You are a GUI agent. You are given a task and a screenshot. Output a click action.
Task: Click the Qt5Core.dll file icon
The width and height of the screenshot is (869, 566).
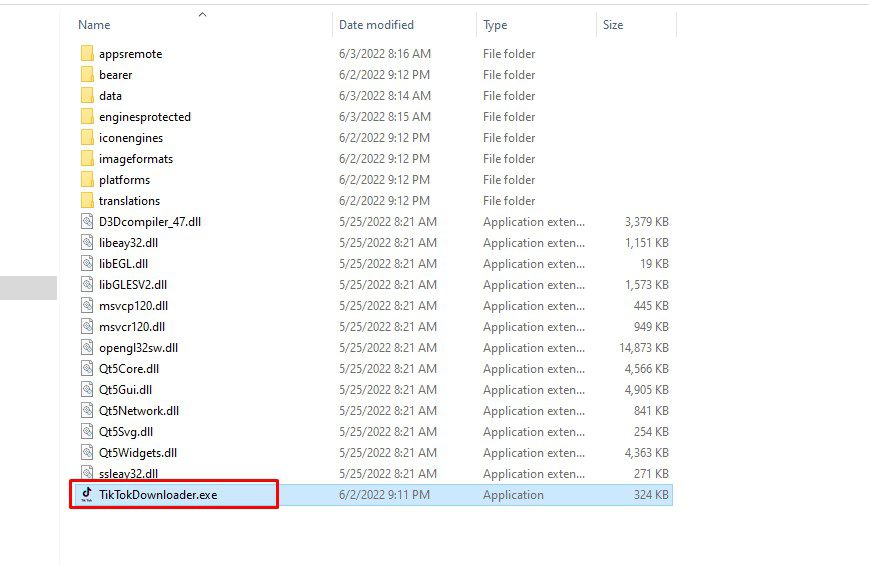pos(87,369)
